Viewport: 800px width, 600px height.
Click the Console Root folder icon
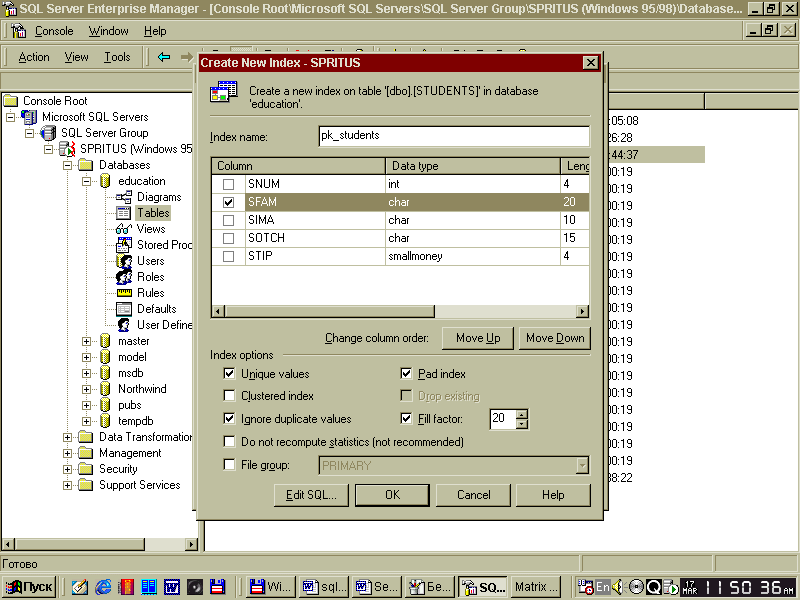[x=11, y=101]
